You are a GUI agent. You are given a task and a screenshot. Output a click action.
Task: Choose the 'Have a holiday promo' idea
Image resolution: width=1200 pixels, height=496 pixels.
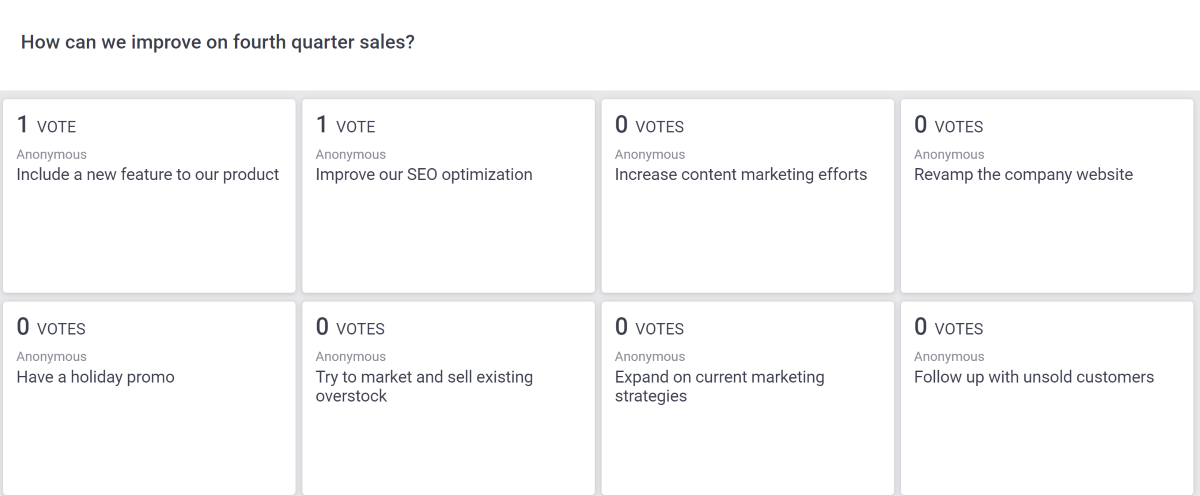pos(96,377)
